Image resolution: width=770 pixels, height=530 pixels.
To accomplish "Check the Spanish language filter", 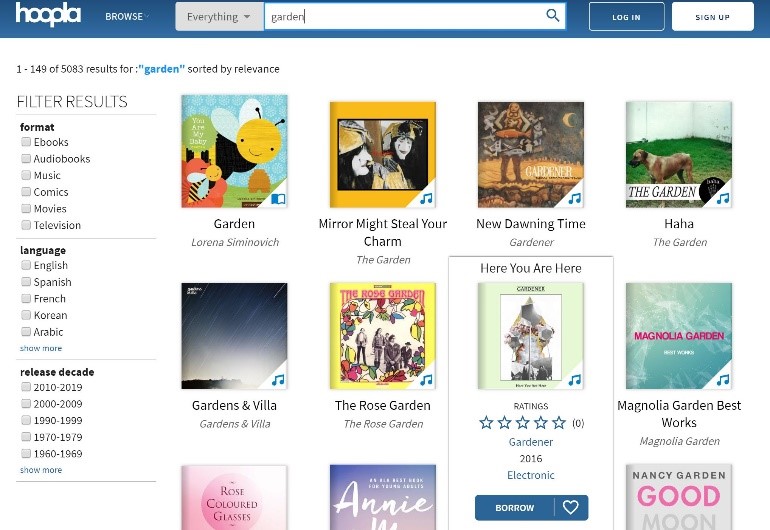I will click(26, 282).
